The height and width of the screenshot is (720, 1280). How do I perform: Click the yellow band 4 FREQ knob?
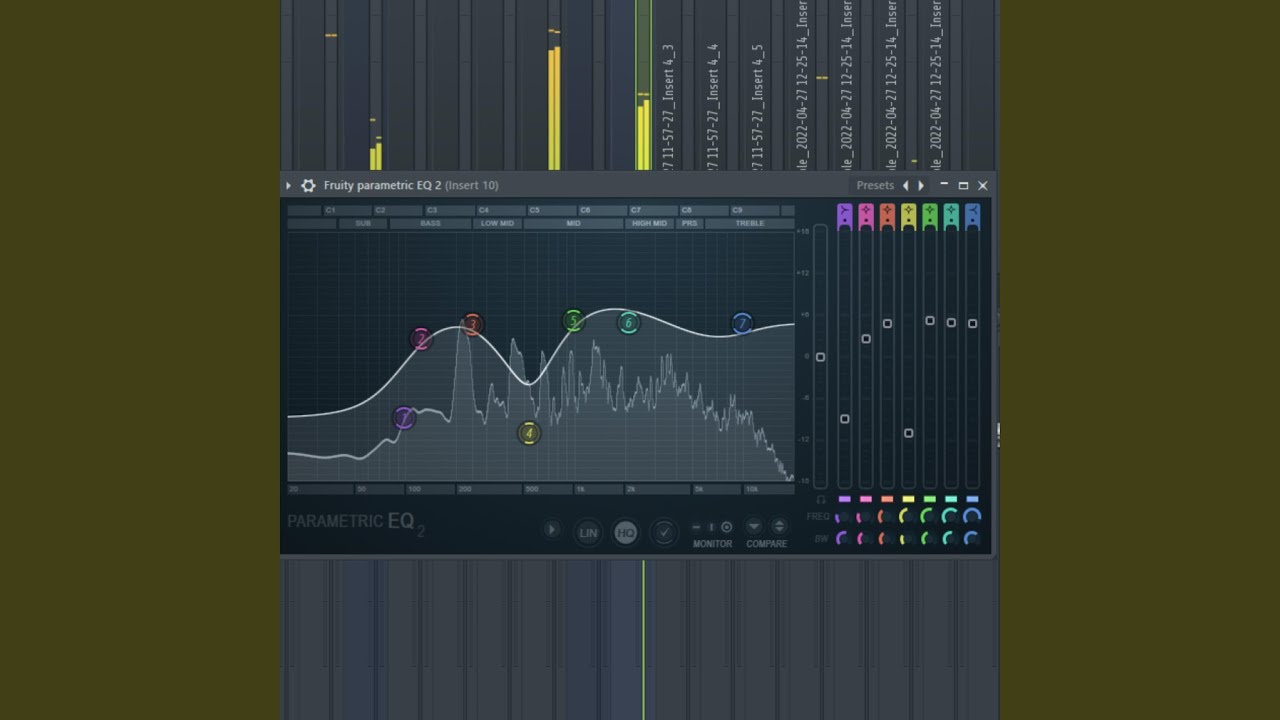(x=907, y=517)
